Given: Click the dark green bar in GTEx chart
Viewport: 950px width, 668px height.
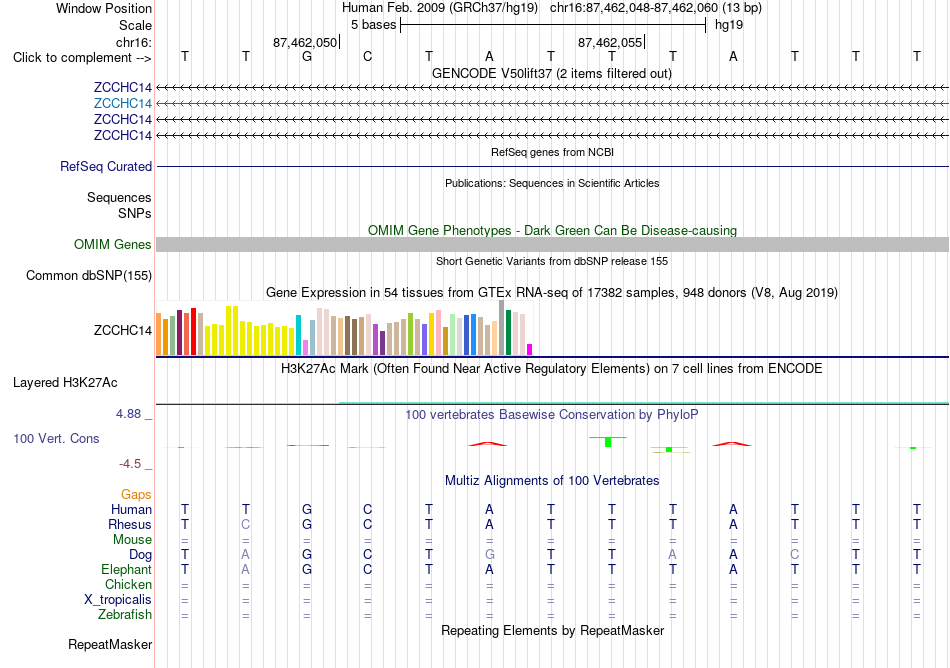Looking at the screenshot, I should point(509,332).
